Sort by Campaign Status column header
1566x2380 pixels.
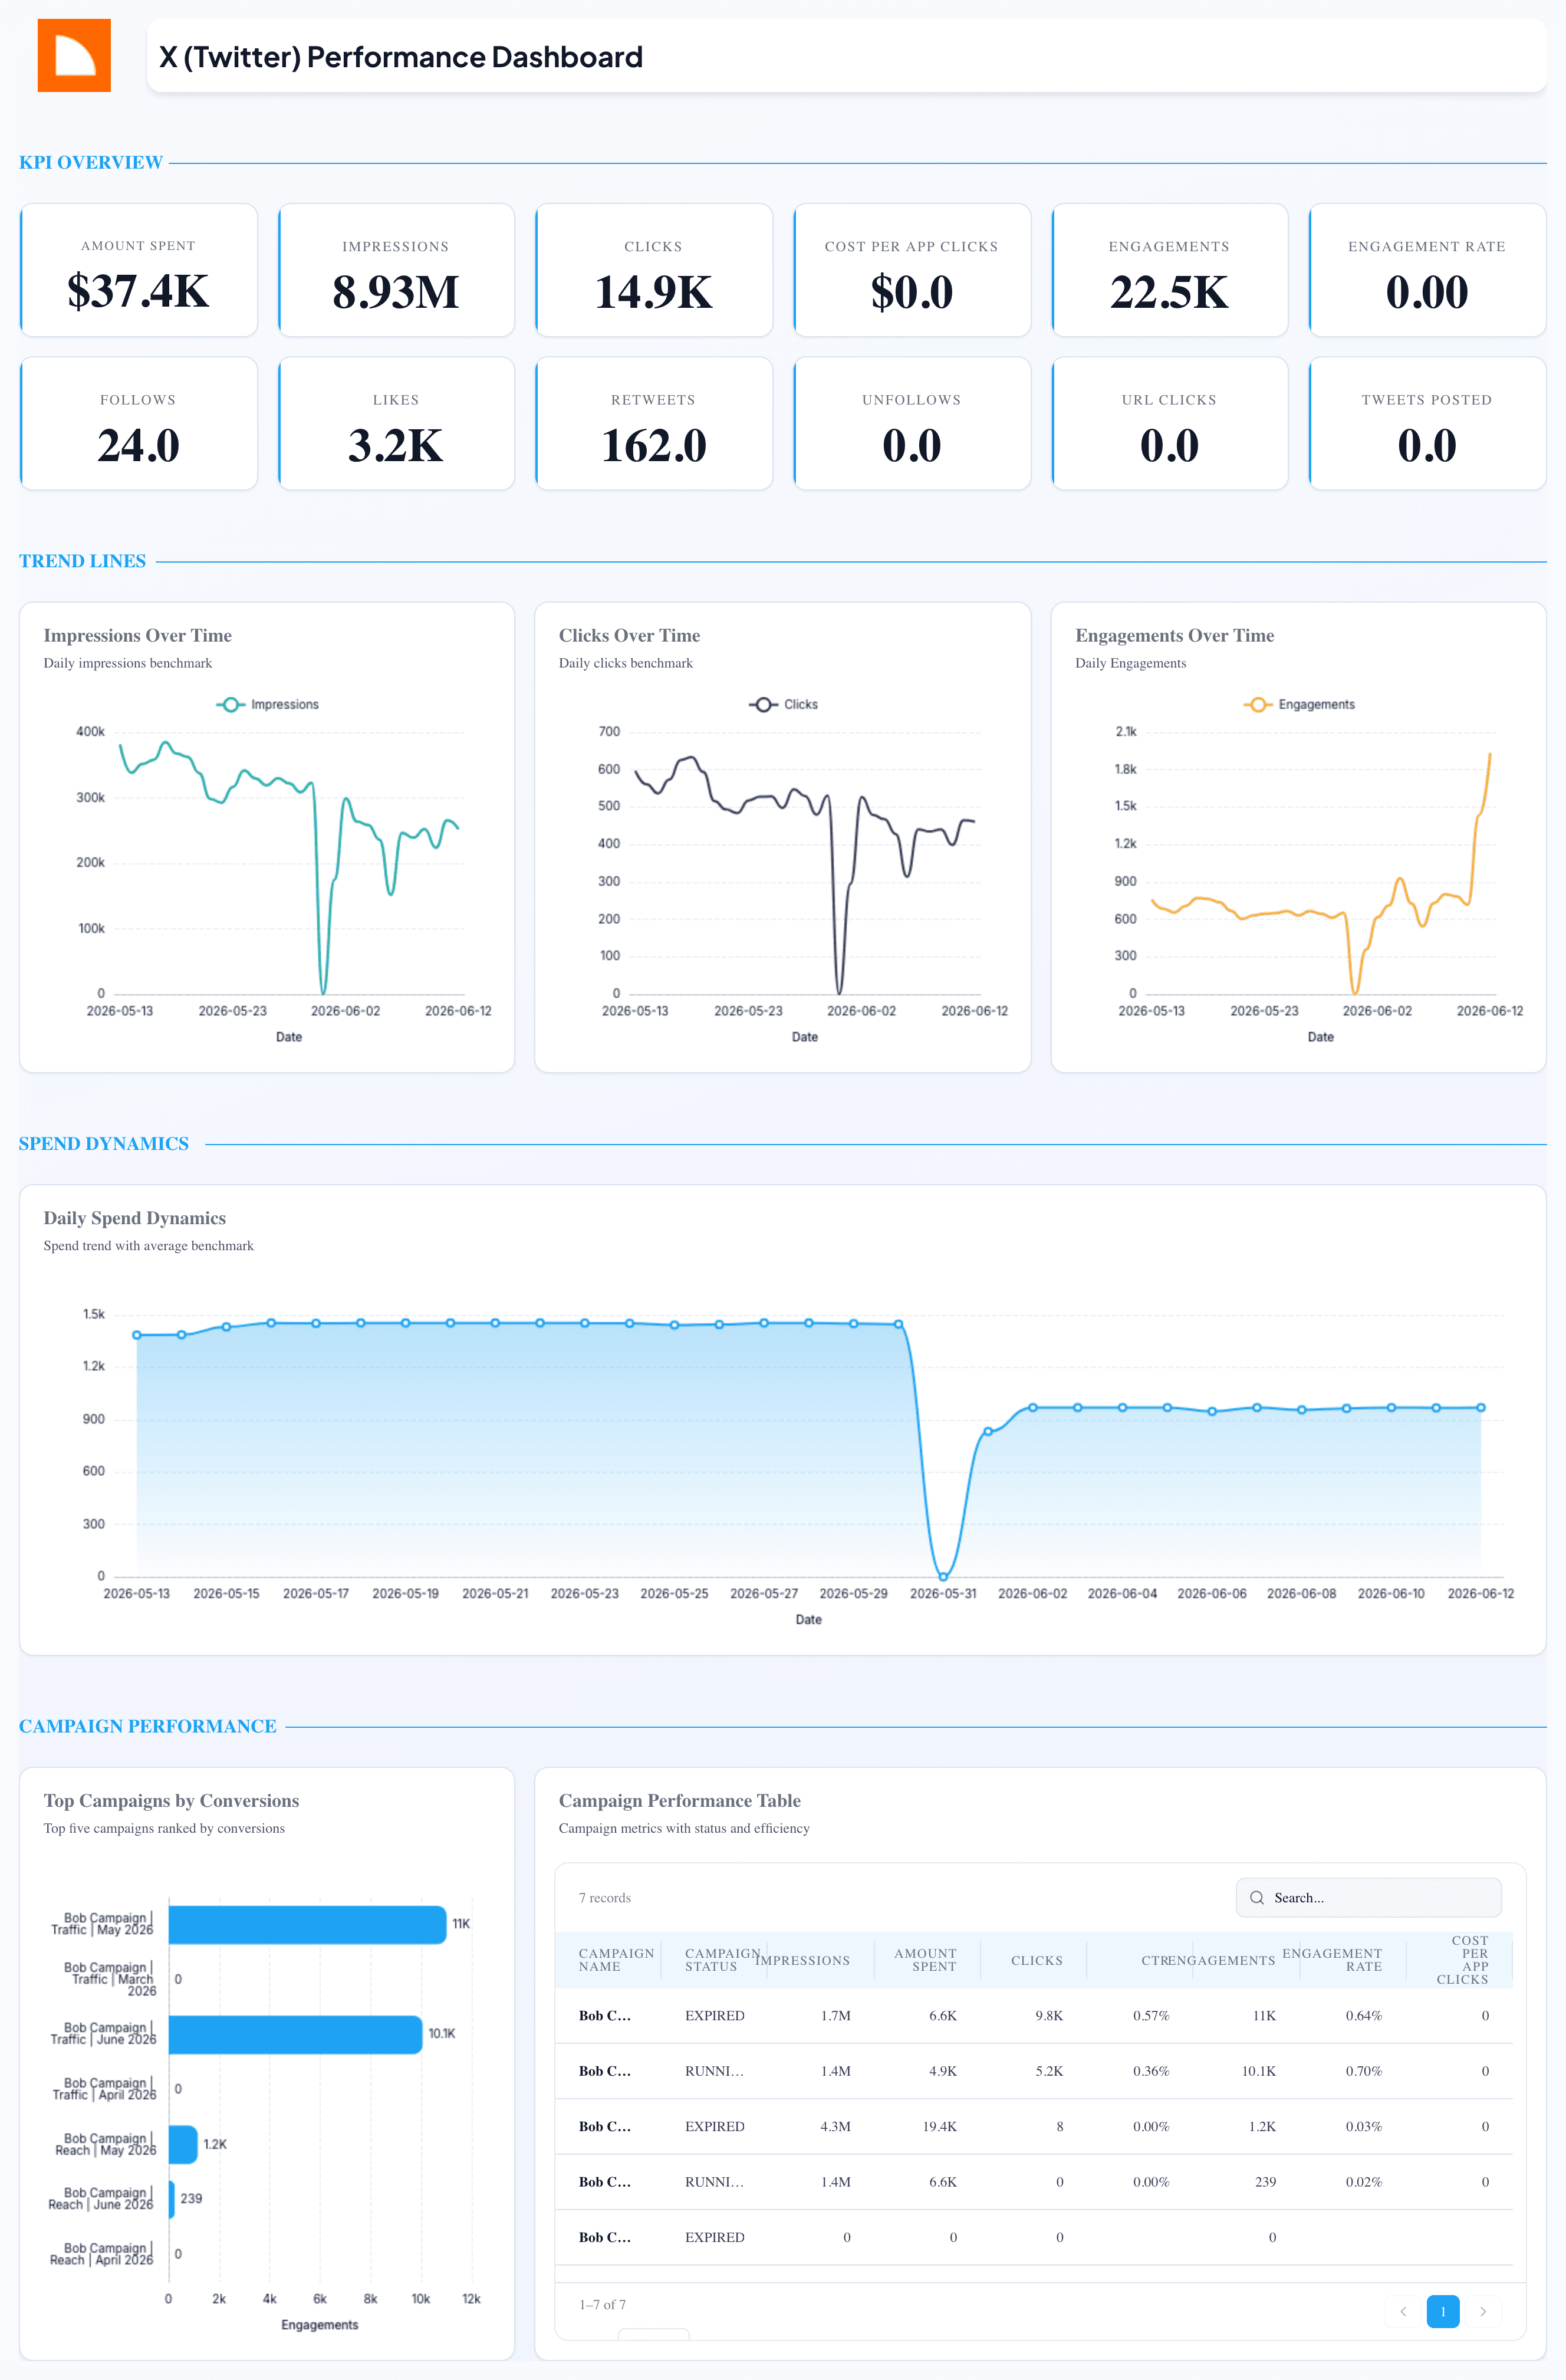coord(722,1959)
